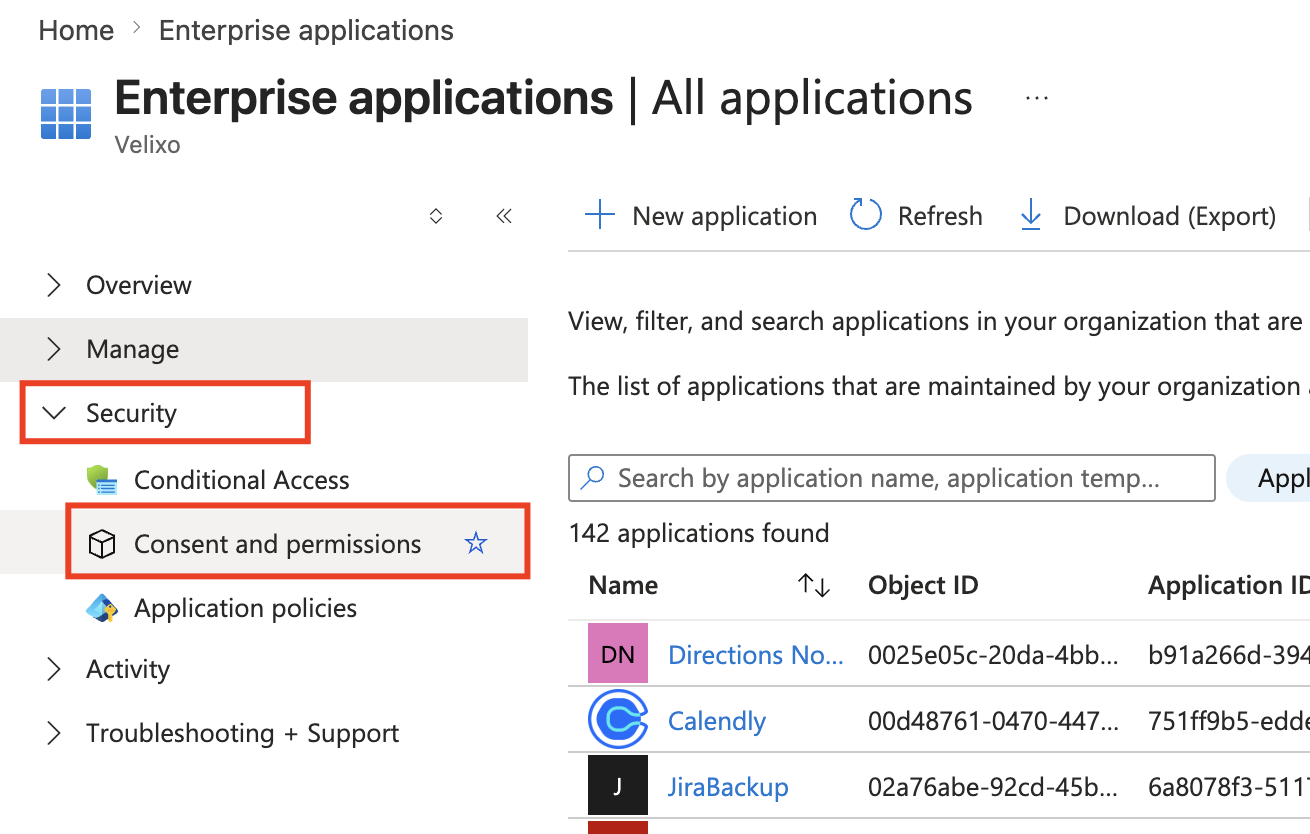Click the 142 applications found text
1310x834 pixels.
699,533
